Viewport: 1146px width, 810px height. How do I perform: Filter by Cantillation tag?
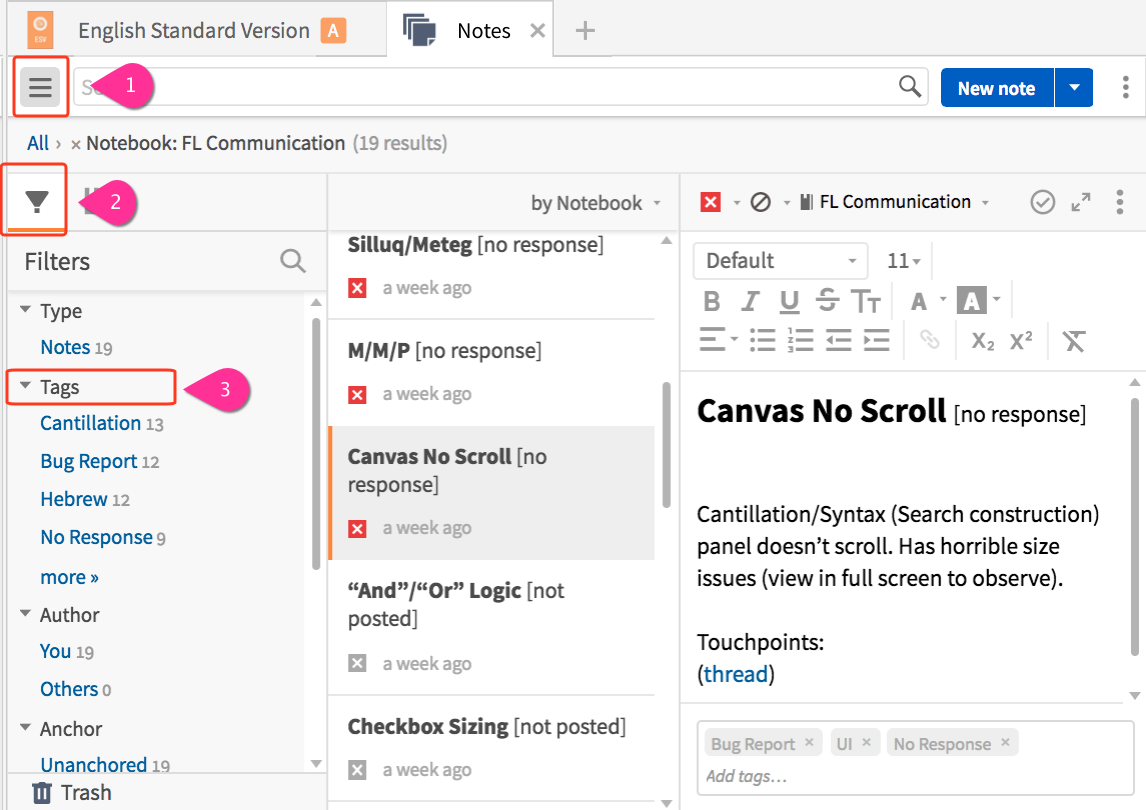(x=91, y=423)
